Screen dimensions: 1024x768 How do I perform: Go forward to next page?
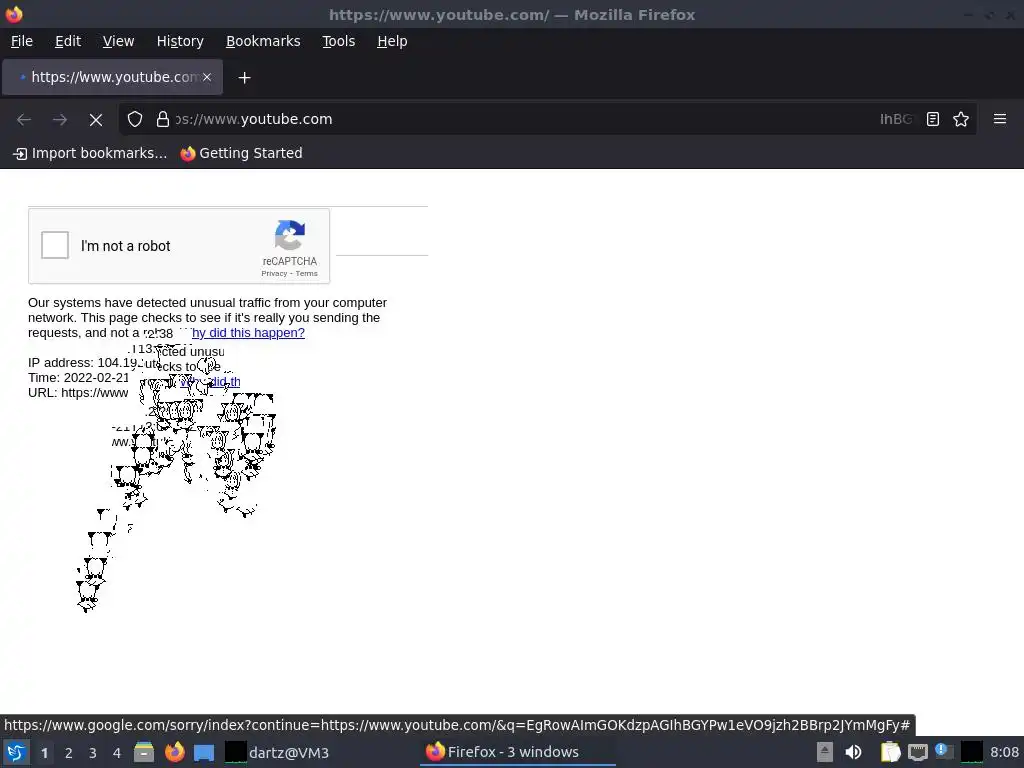[x=60, y=120]
